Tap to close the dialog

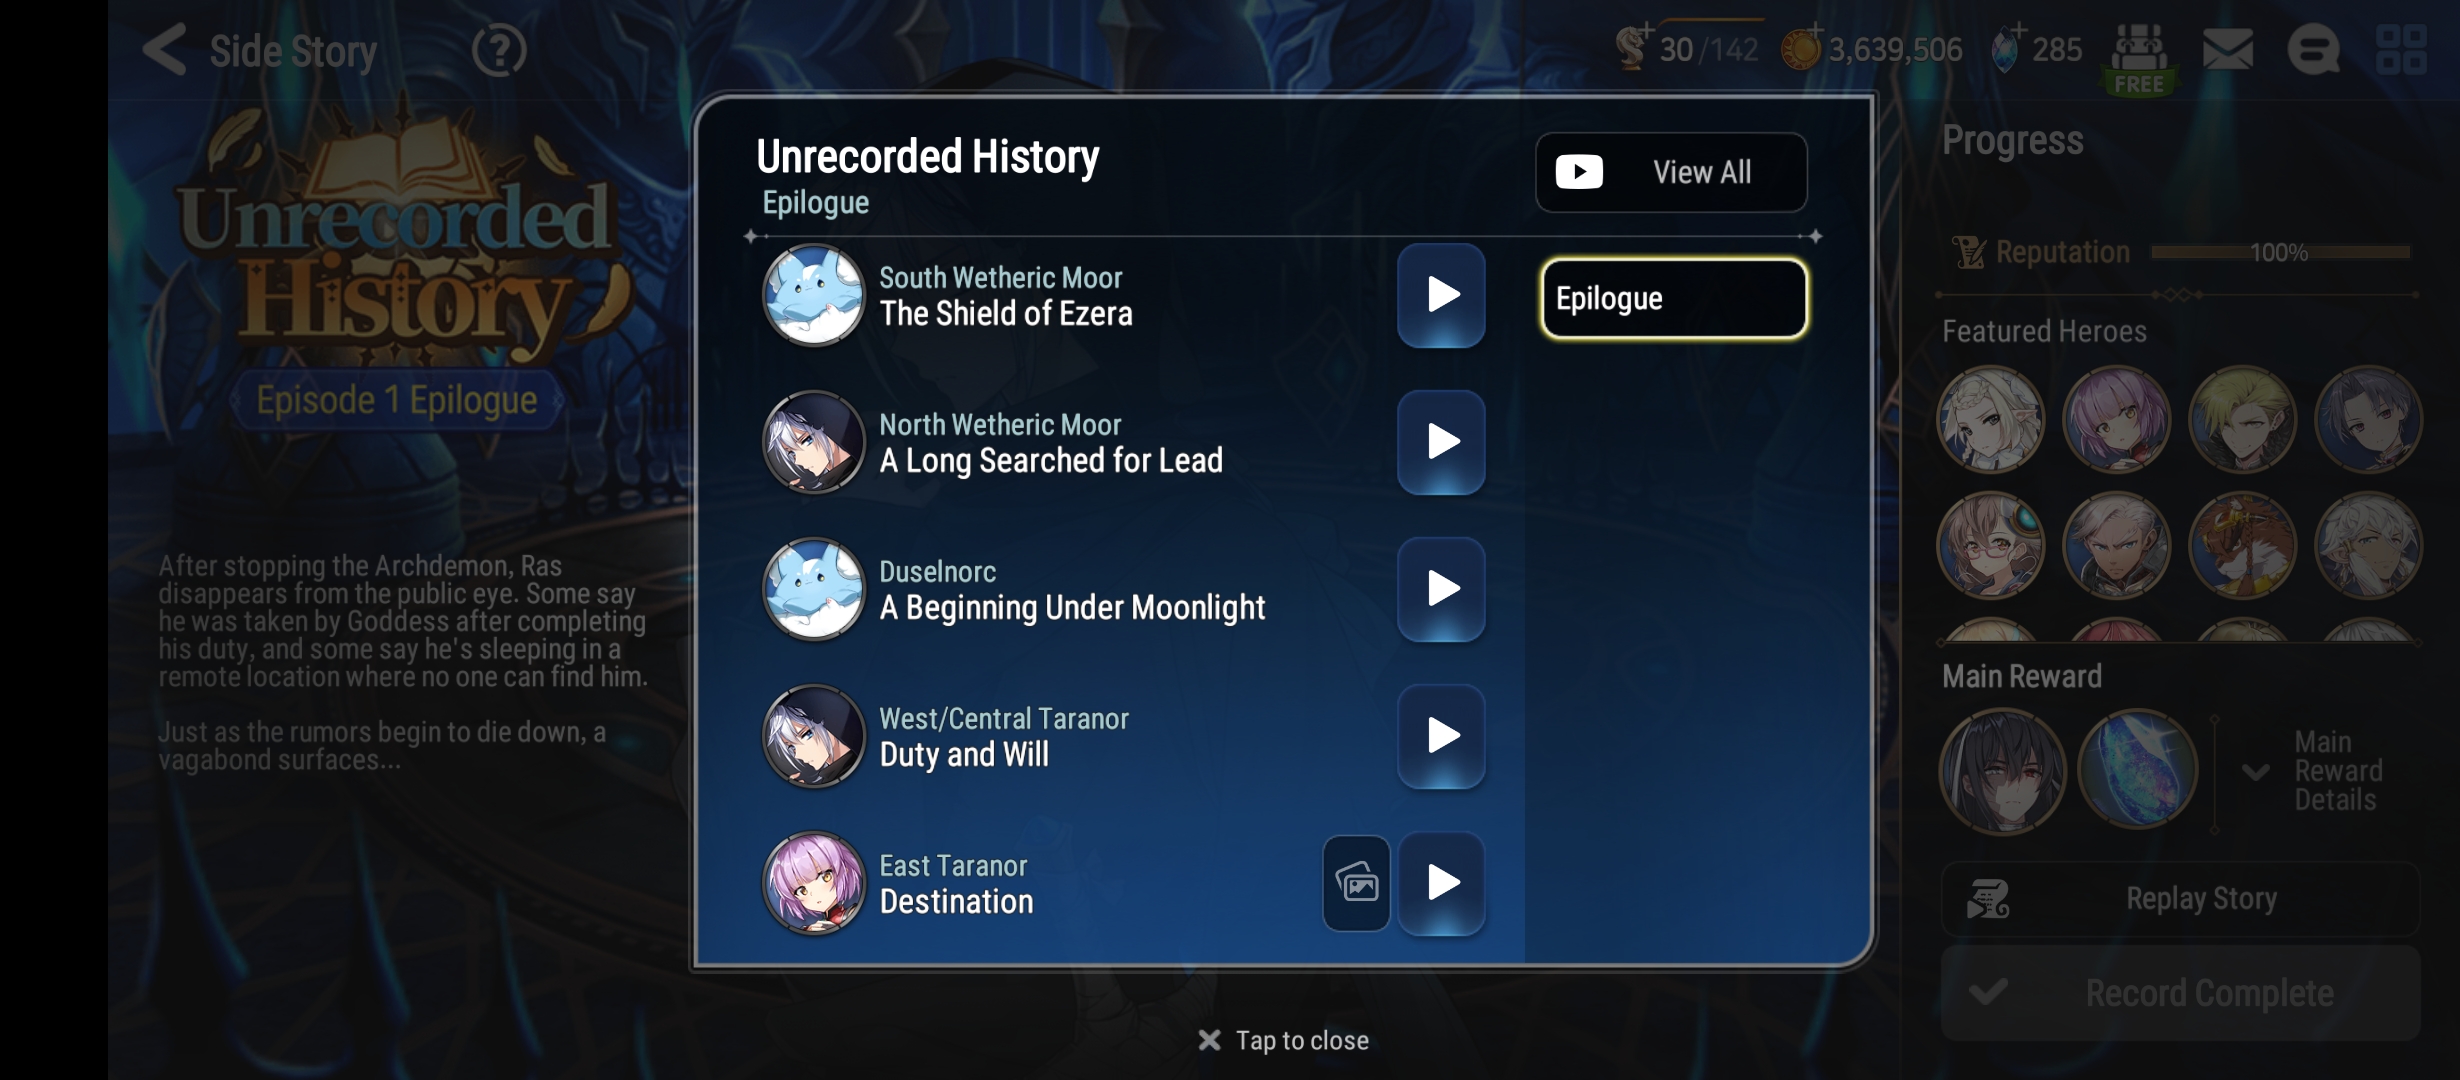click(1284, 1040)
